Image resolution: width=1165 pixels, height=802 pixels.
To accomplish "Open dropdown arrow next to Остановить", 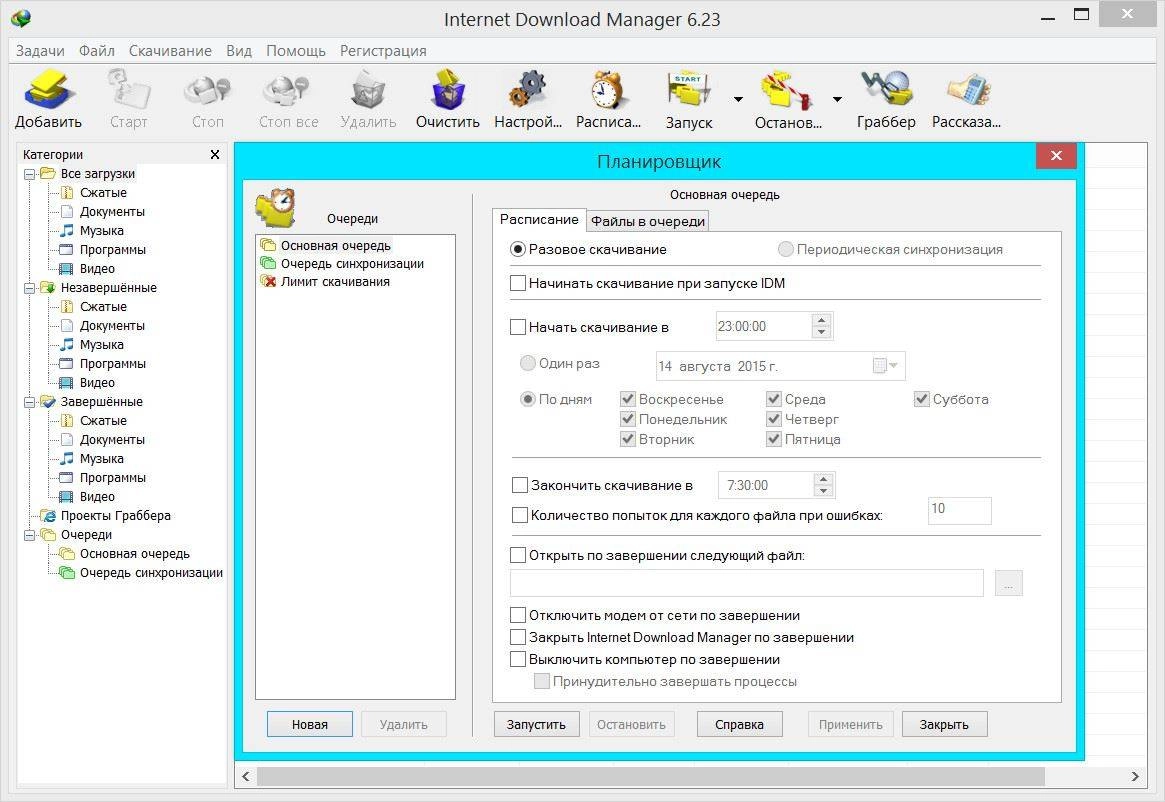I will coord(837,99).
